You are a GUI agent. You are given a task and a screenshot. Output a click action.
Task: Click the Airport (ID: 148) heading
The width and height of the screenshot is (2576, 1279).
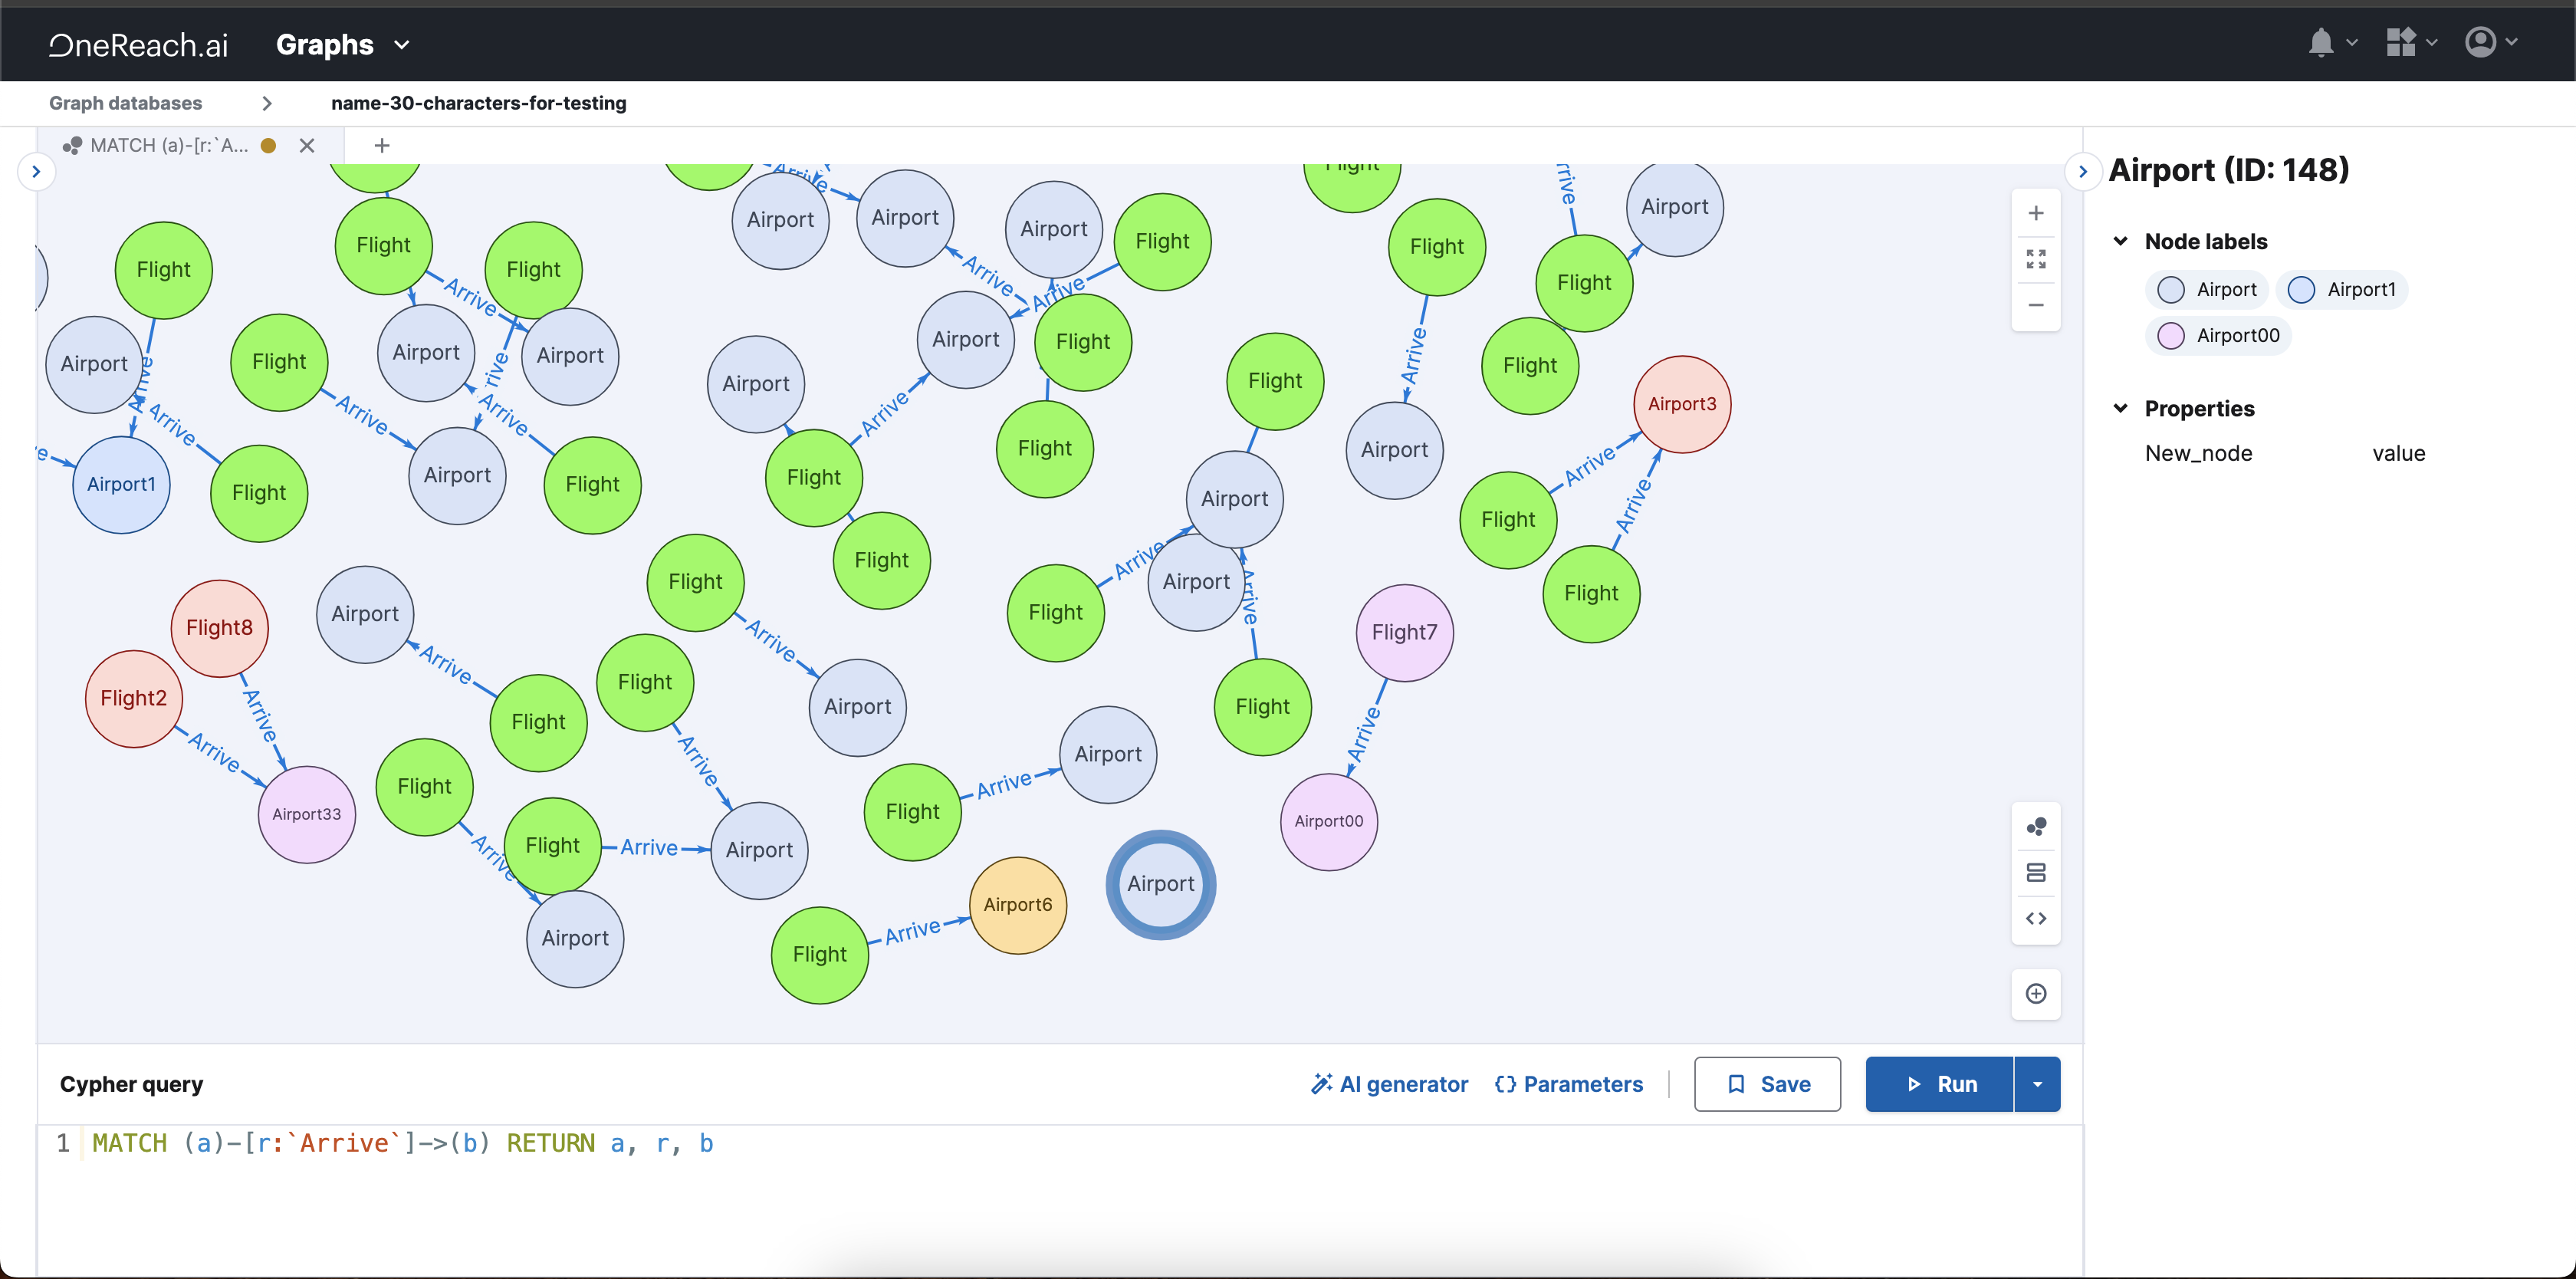tap(2228, 170)
